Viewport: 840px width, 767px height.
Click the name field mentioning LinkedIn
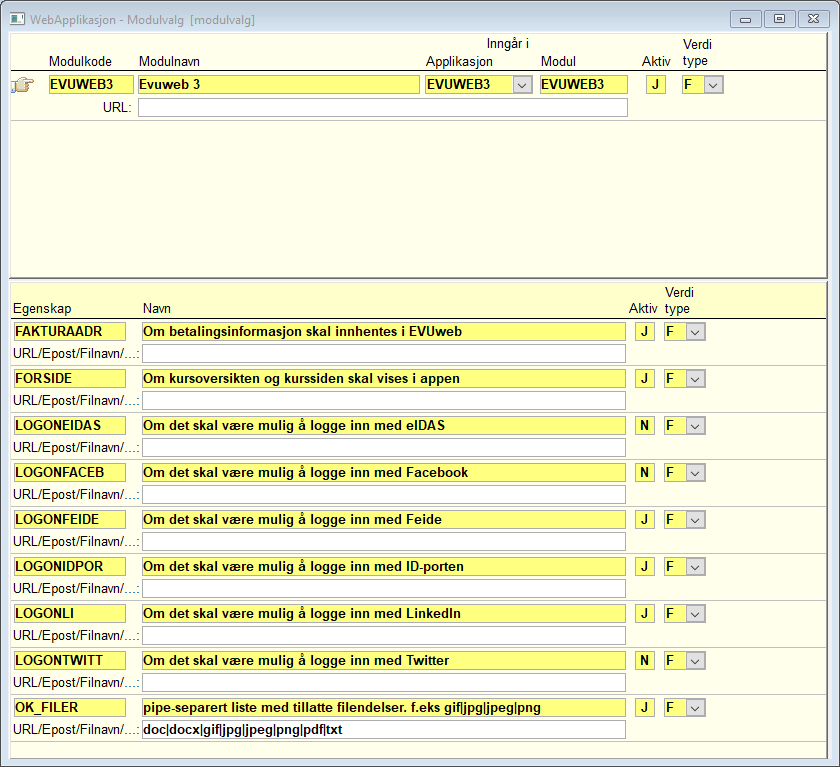pyautogui.click(x=384, y=614)
